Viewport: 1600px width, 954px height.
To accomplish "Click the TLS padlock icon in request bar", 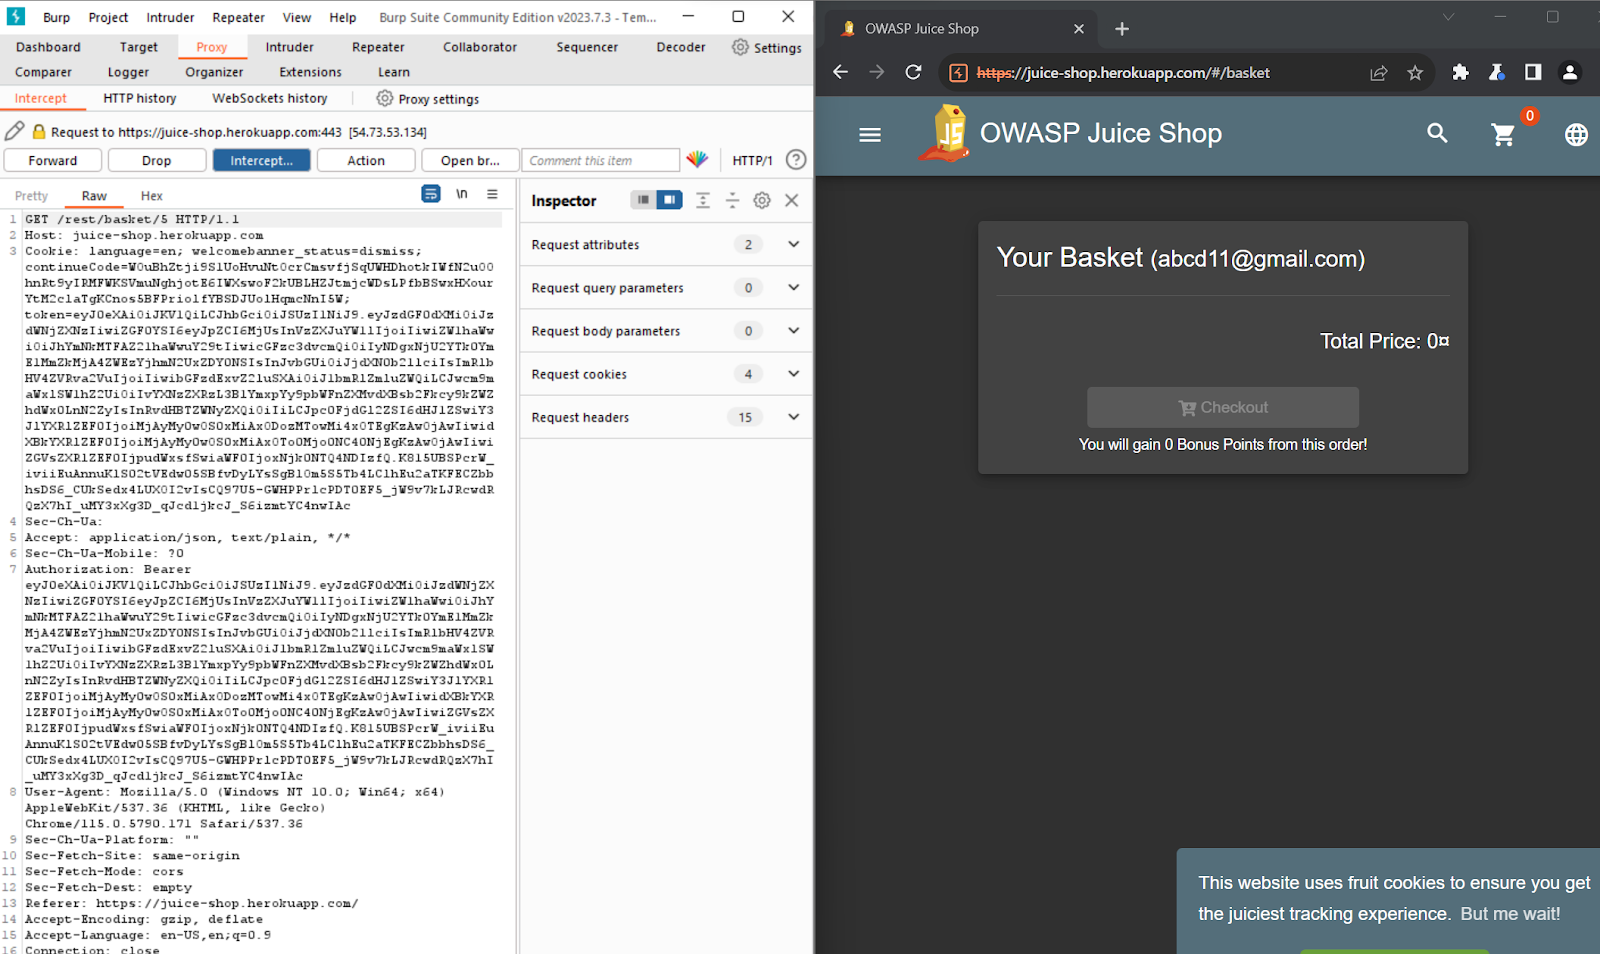I will [39, 132].
